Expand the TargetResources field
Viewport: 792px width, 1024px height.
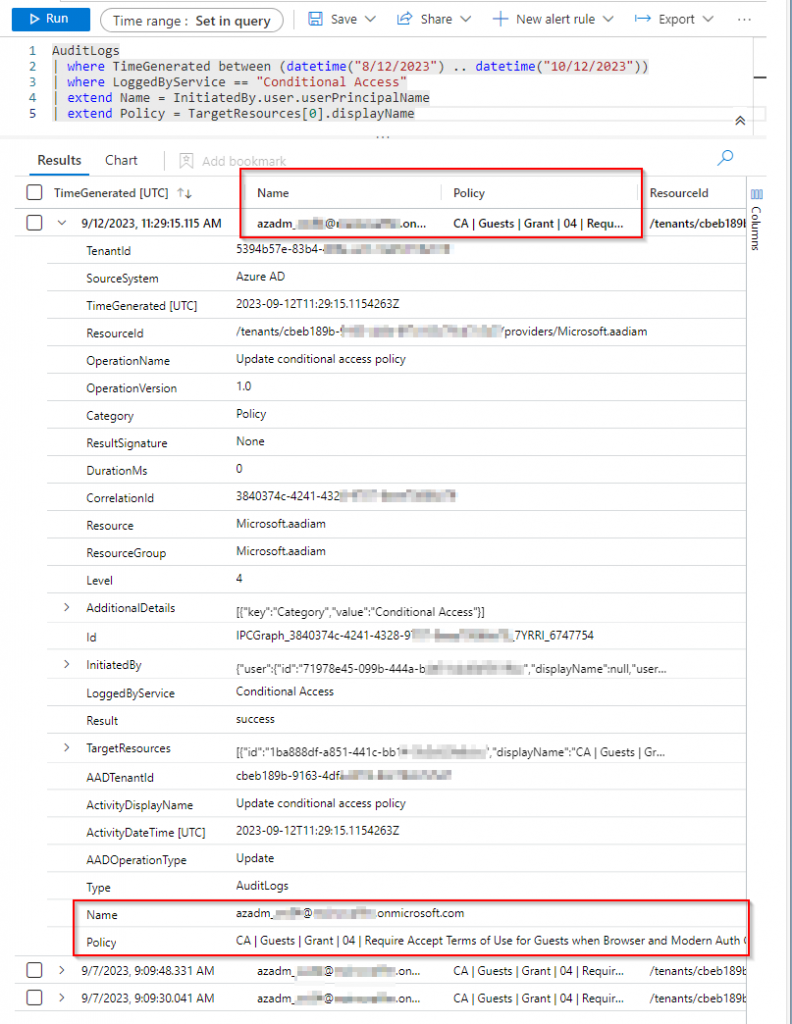point(67,748)
